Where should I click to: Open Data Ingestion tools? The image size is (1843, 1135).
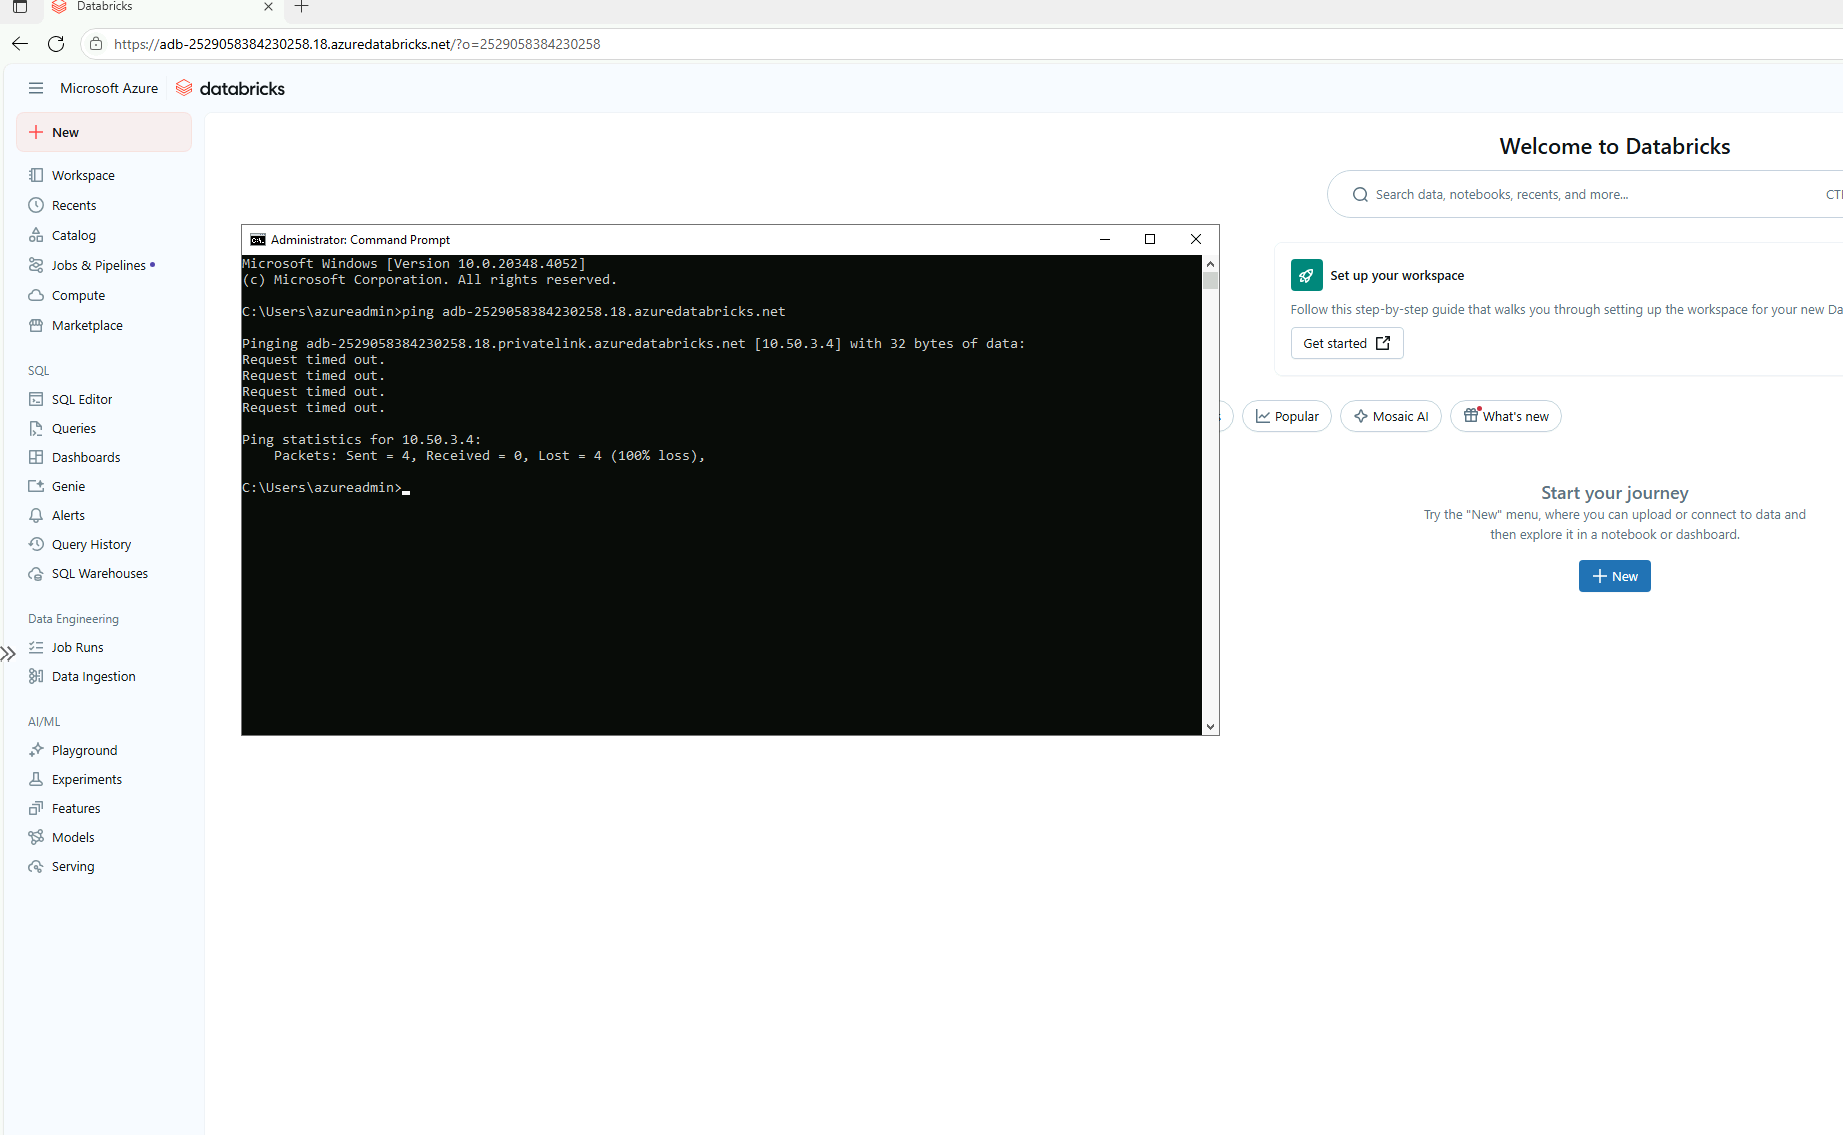[x=92, y=676]
